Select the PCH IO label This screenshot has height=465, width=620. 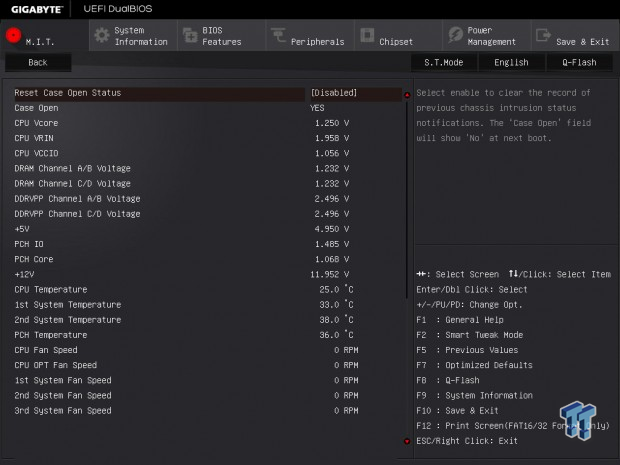click(29, 244)
